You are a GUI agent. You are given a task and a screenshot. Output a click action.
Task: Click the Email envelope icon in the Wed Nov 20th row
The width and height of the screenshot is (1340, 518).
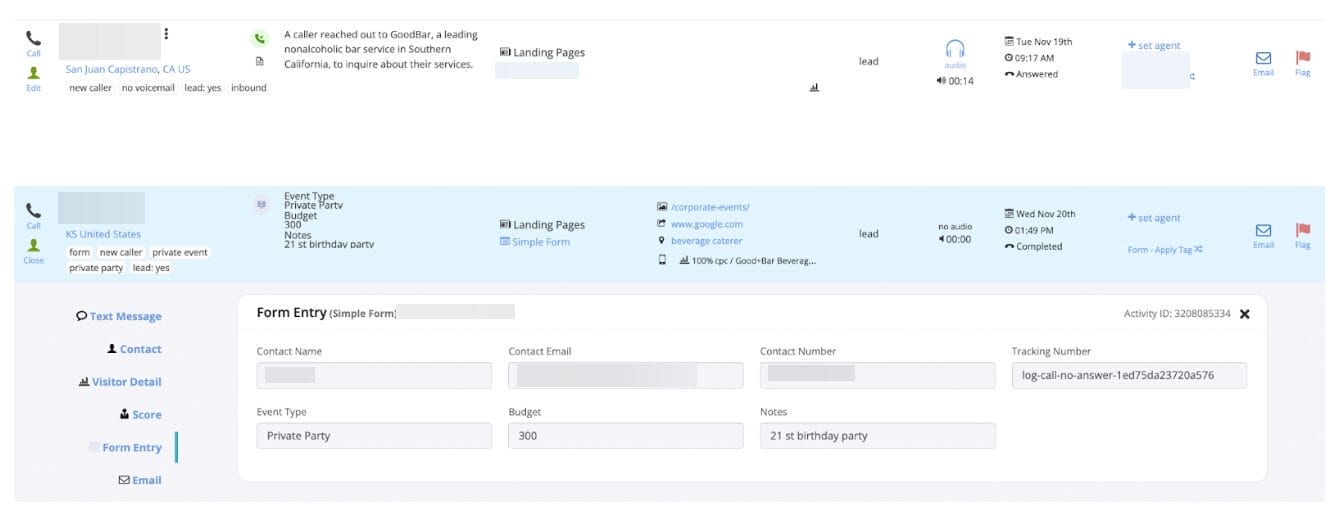point(1263,231)
